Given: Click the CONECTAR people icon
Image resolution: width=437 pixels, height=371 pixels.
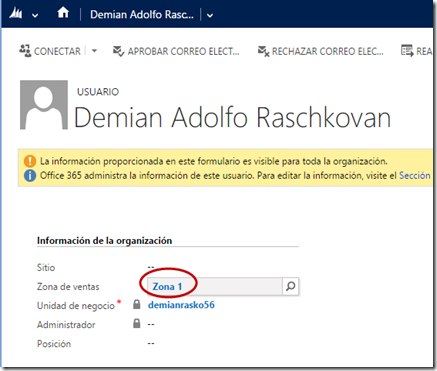Looking at the screenshot, I should click(x=25, y=51).
